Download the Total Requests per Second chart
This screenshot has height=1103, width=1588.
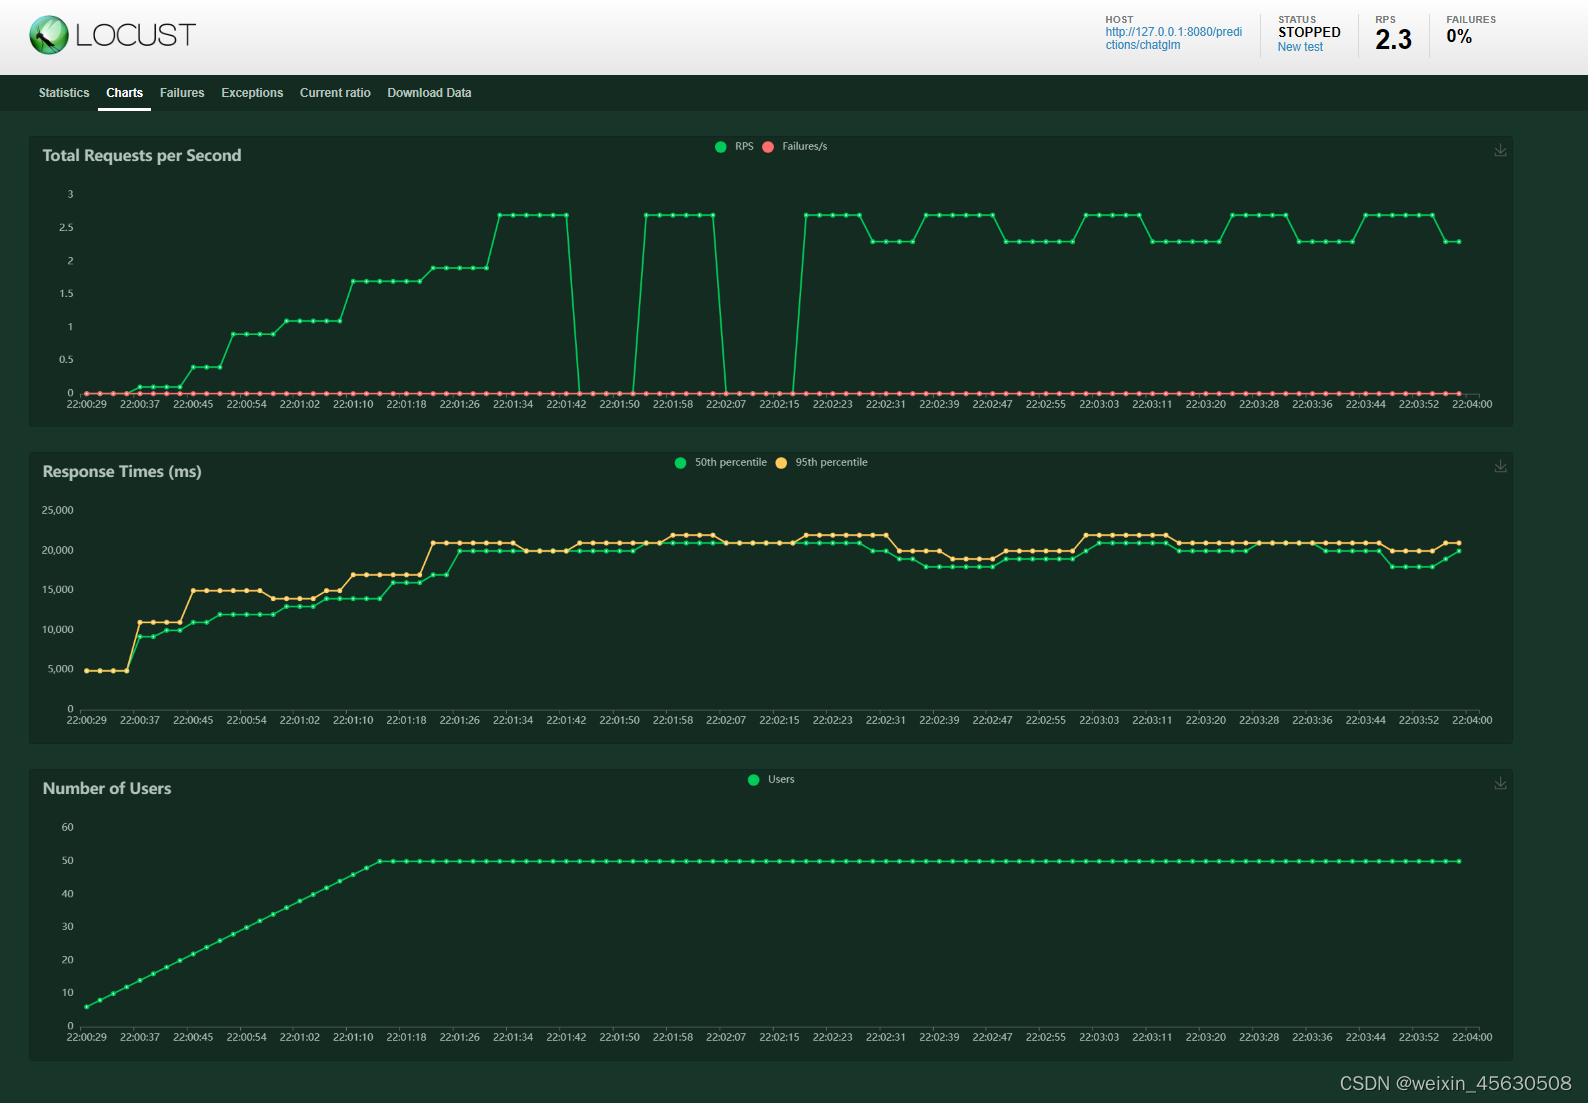click(x=1500, y=150)
